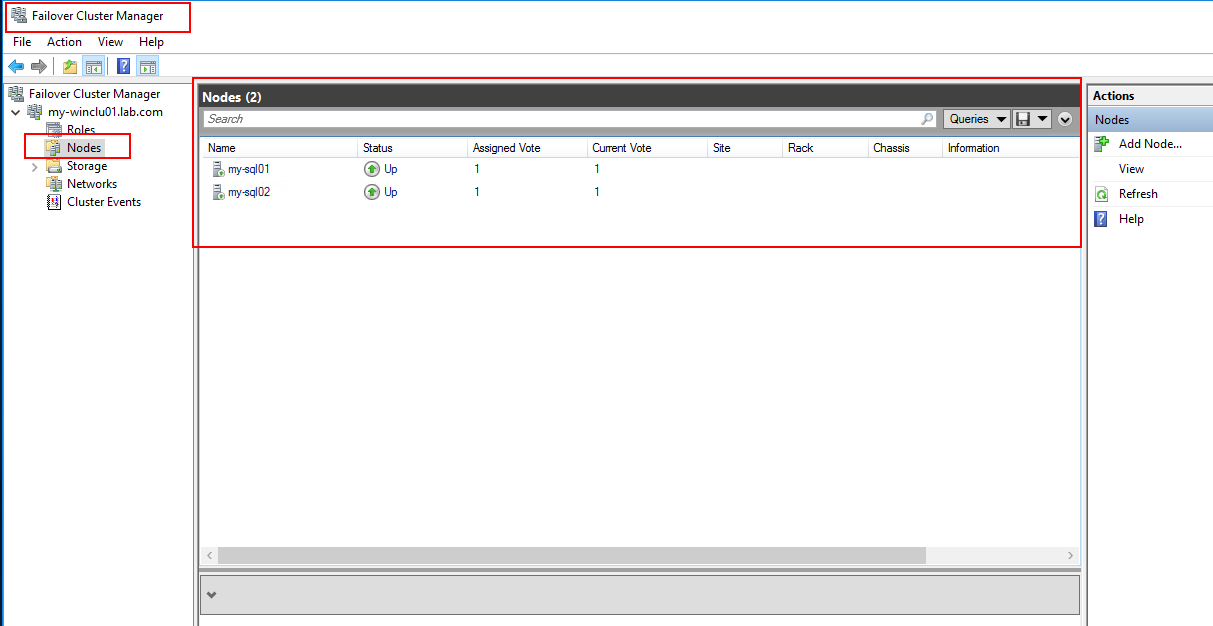Screen dimensions: 1213x626
Task: Click the left arrow of the horizontal scrollbar
Action: pyautogui.click(x=210, y=555)
